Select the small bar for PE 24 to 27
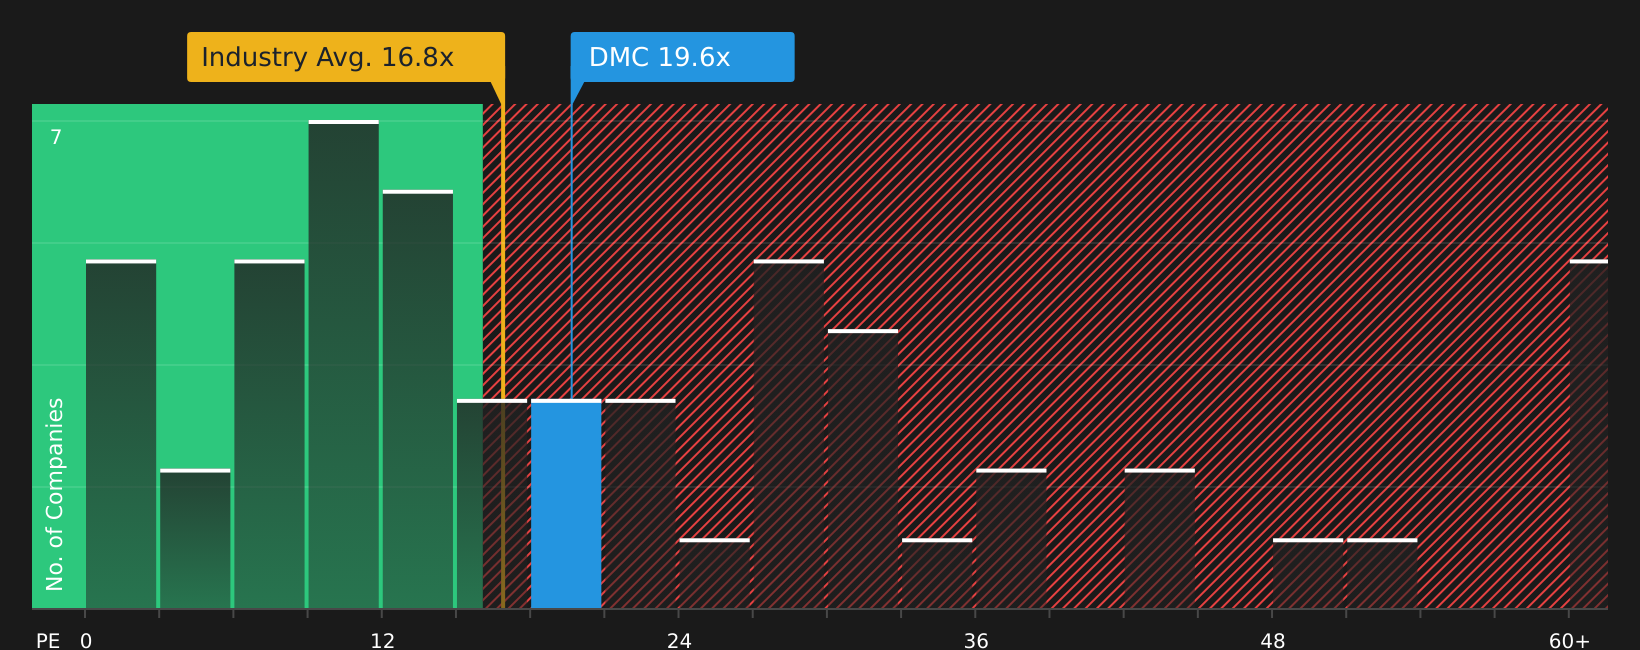 (714, 574)
